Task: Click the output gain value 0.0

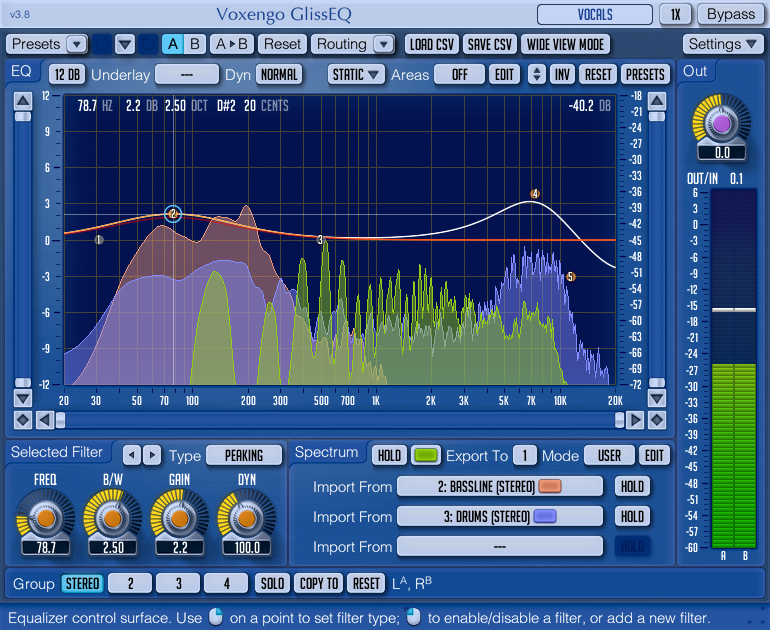Action: tap(722, 153)
